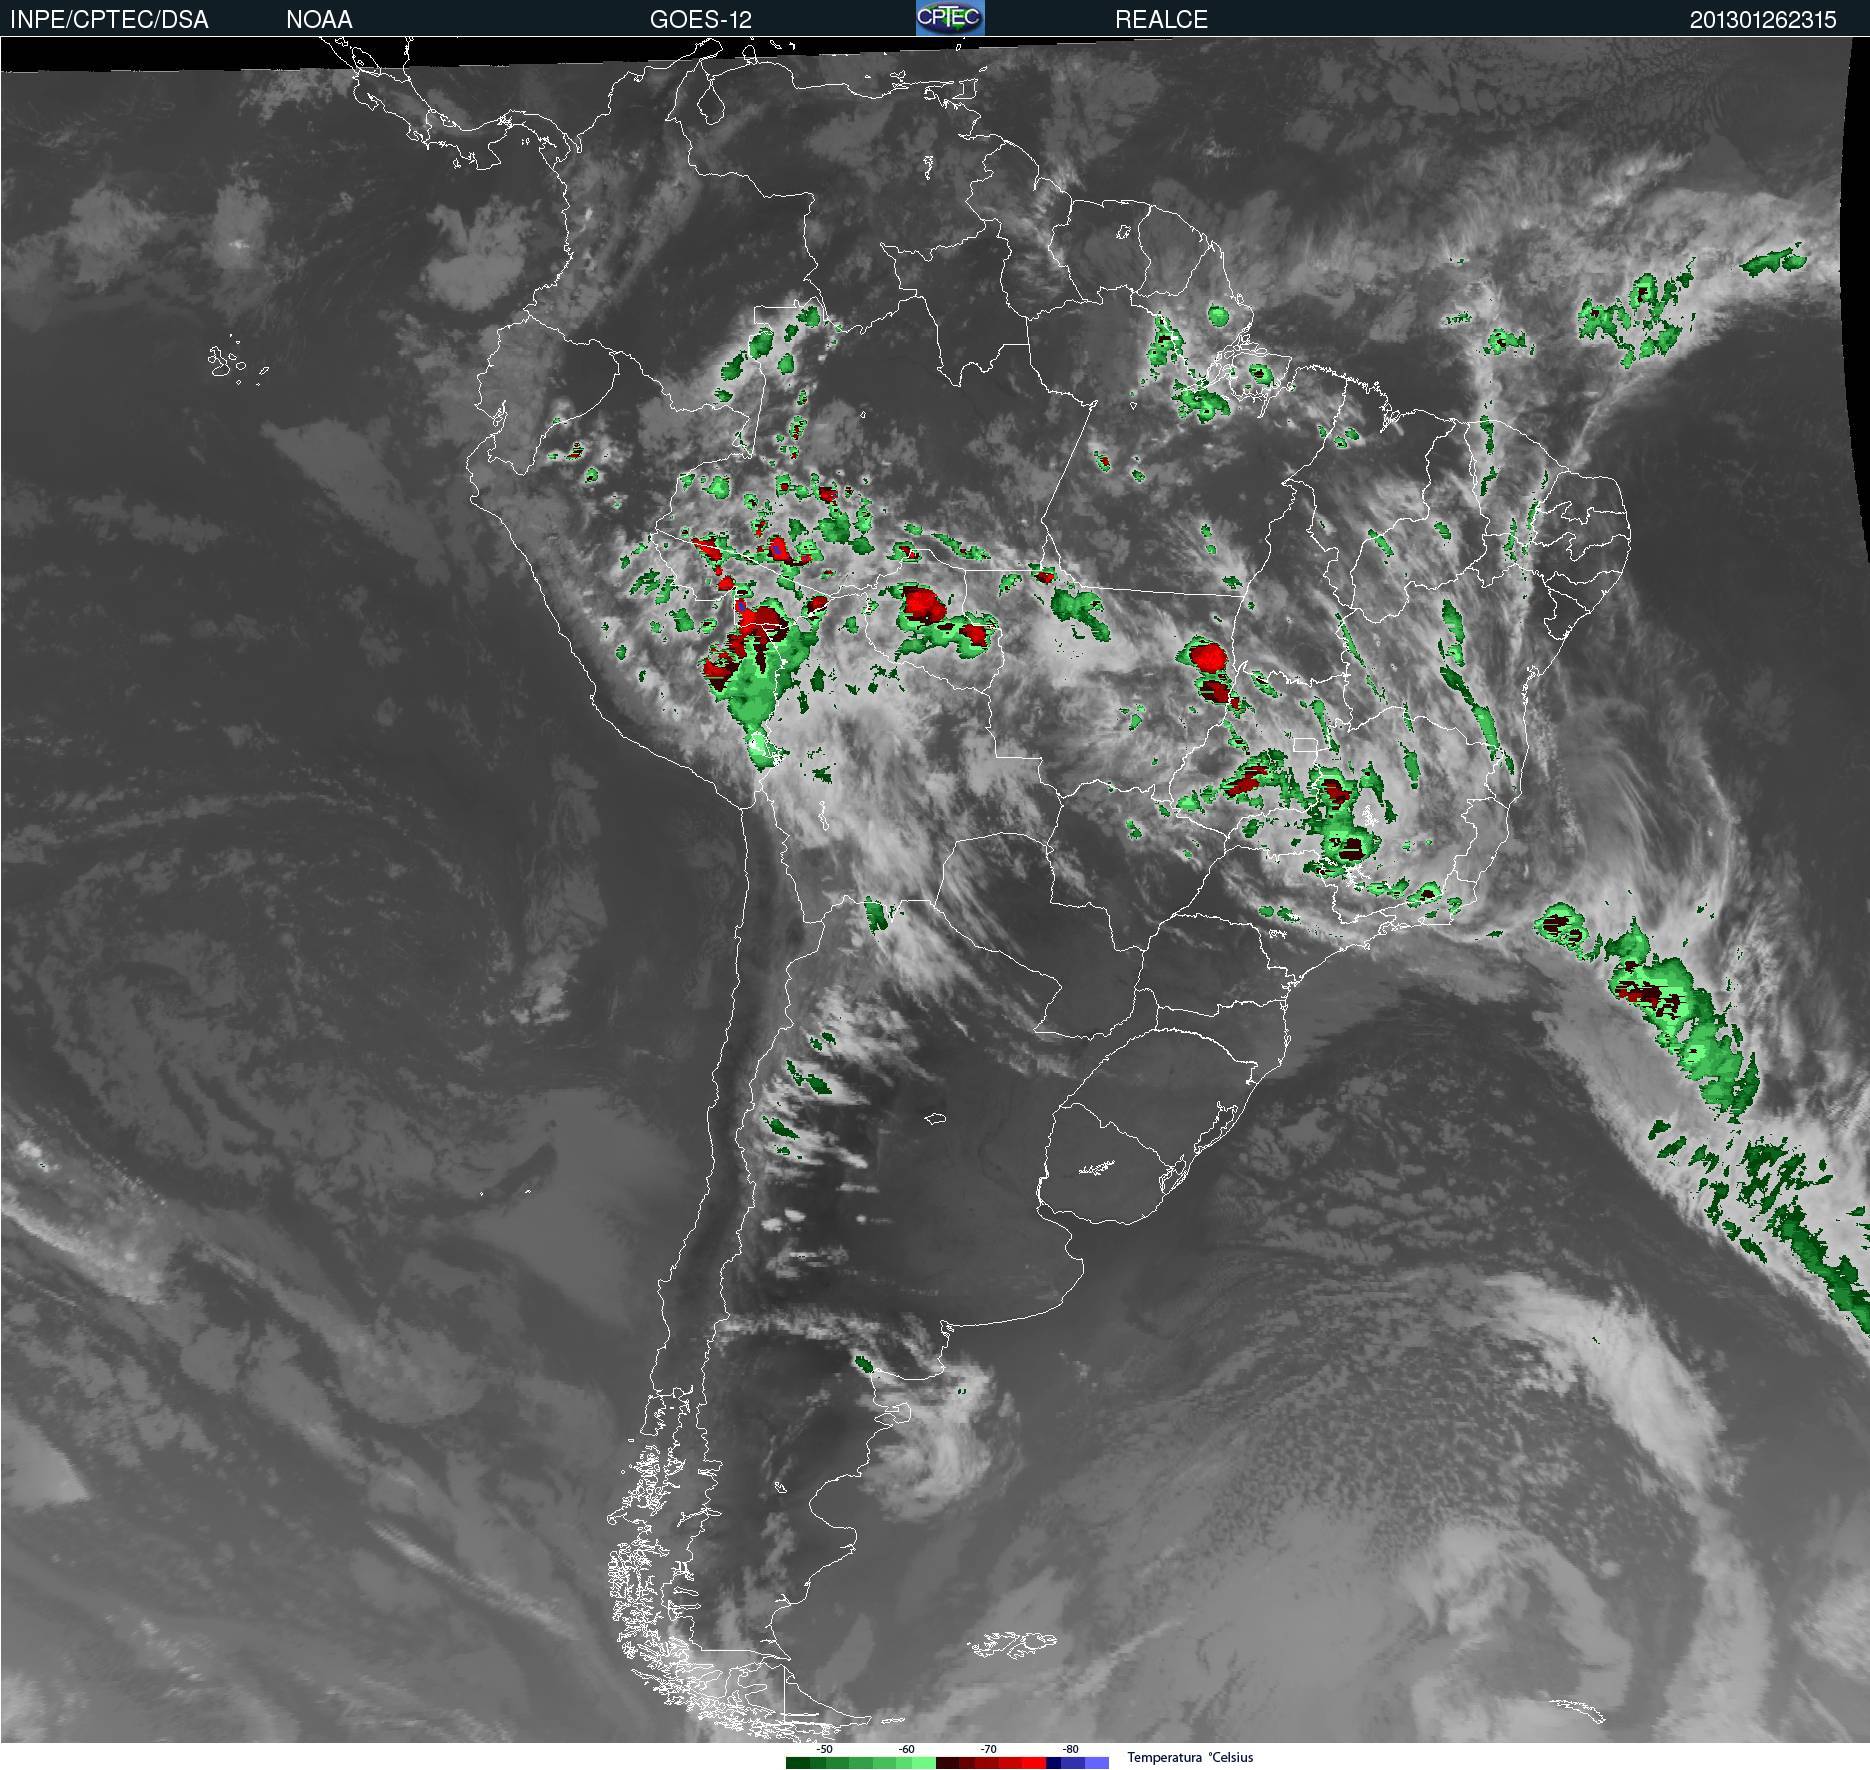Click the -80 temperature scale label
Viewport: 1870px width, 1770px height.
pyautogui.click(x=1070, y=1749)
